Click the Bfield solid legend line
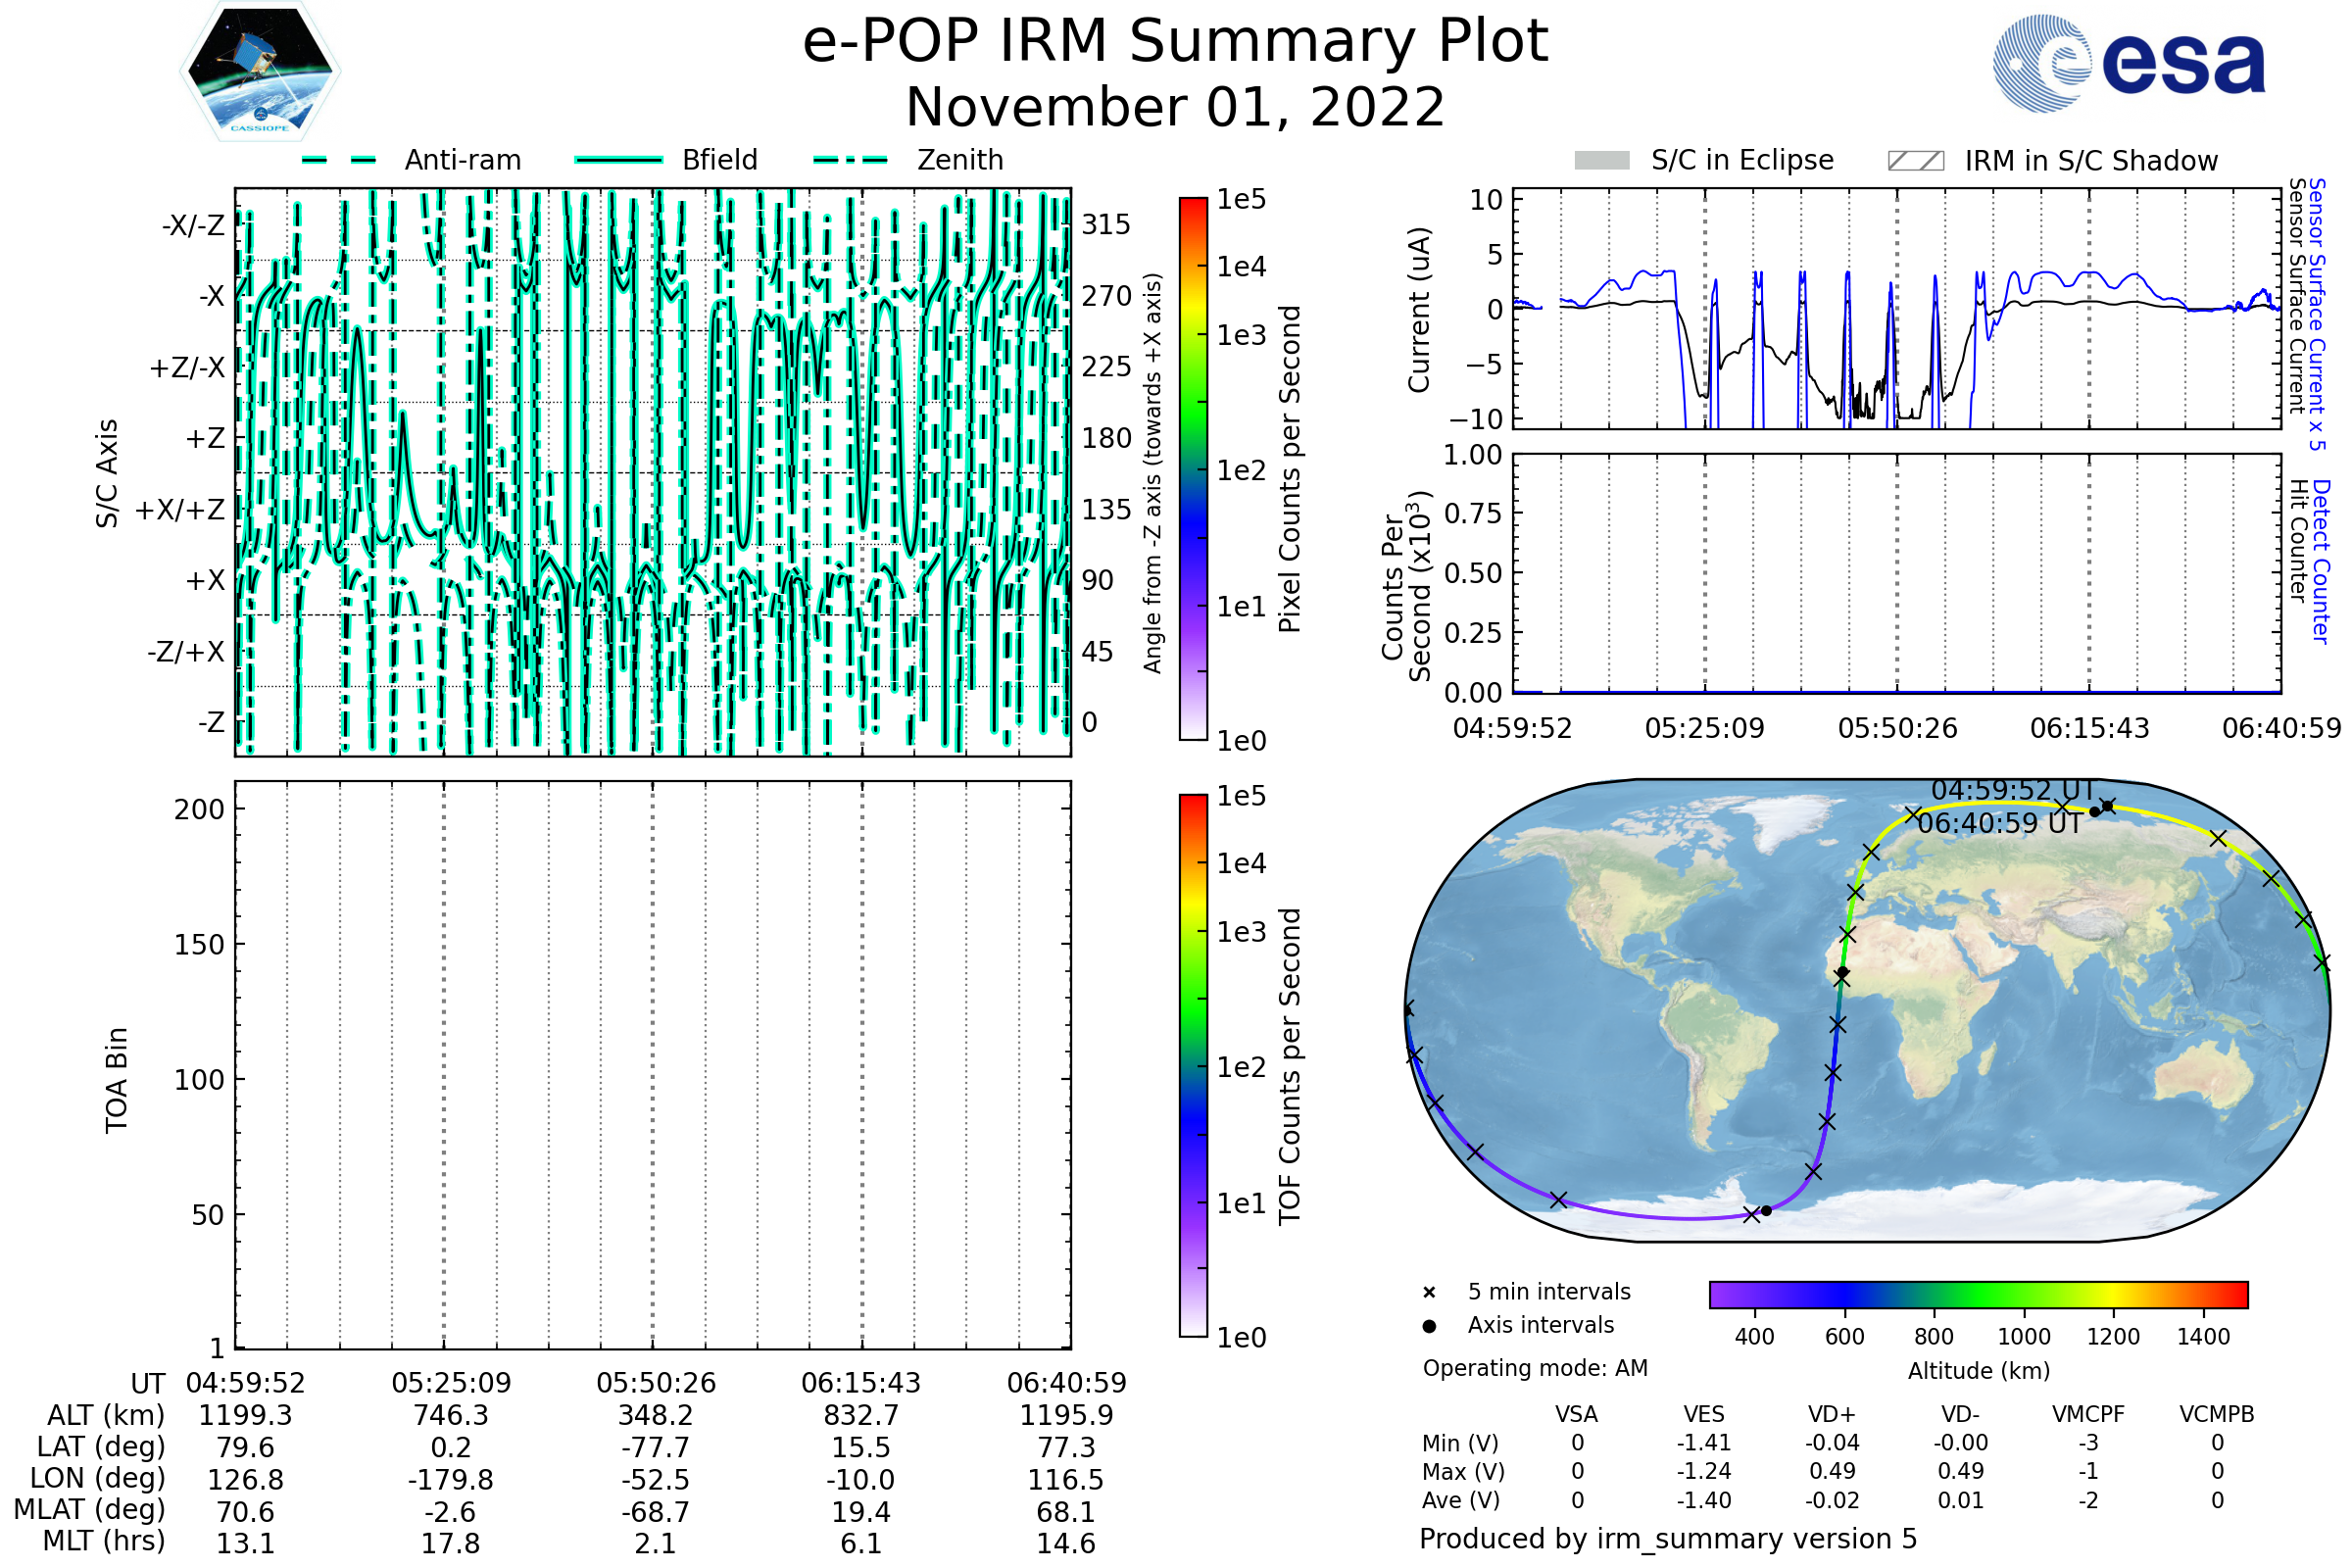Screen dimensions: 2352x1568 coord(618,160)
